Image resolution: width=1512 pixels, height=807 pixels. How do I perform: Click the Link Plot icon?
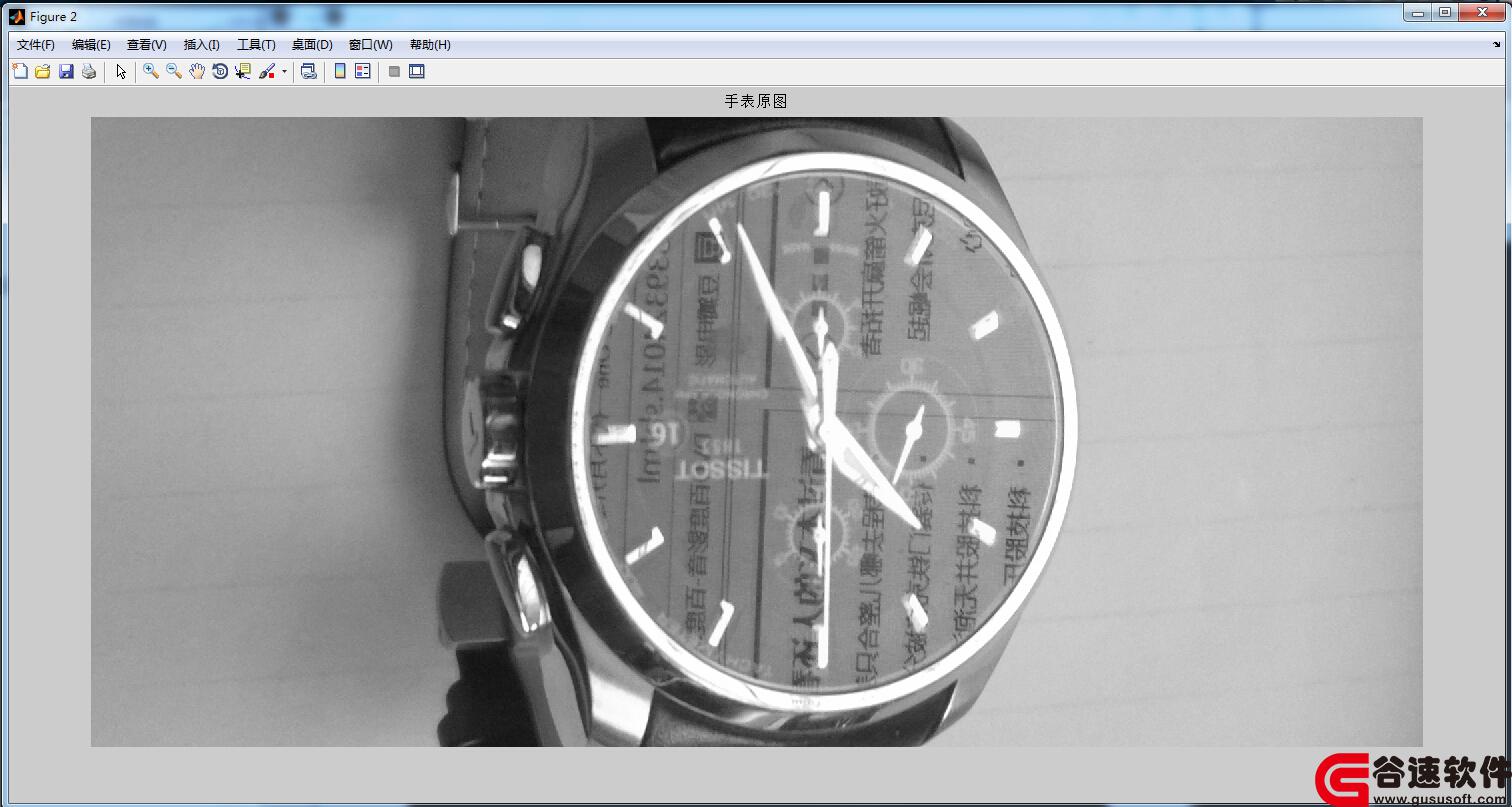pyautogui.click(x=309, y=71)
